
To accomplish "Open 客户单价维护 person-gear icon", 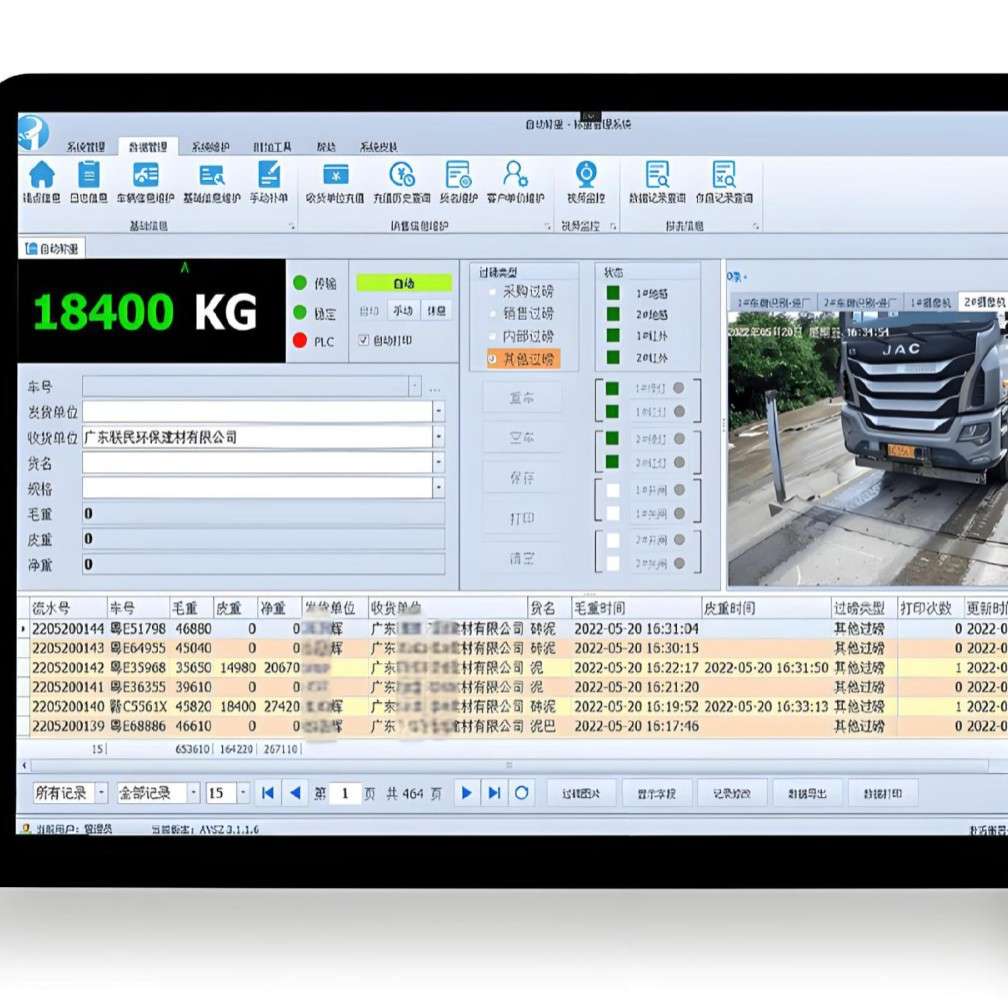I will tap(515, 174).
